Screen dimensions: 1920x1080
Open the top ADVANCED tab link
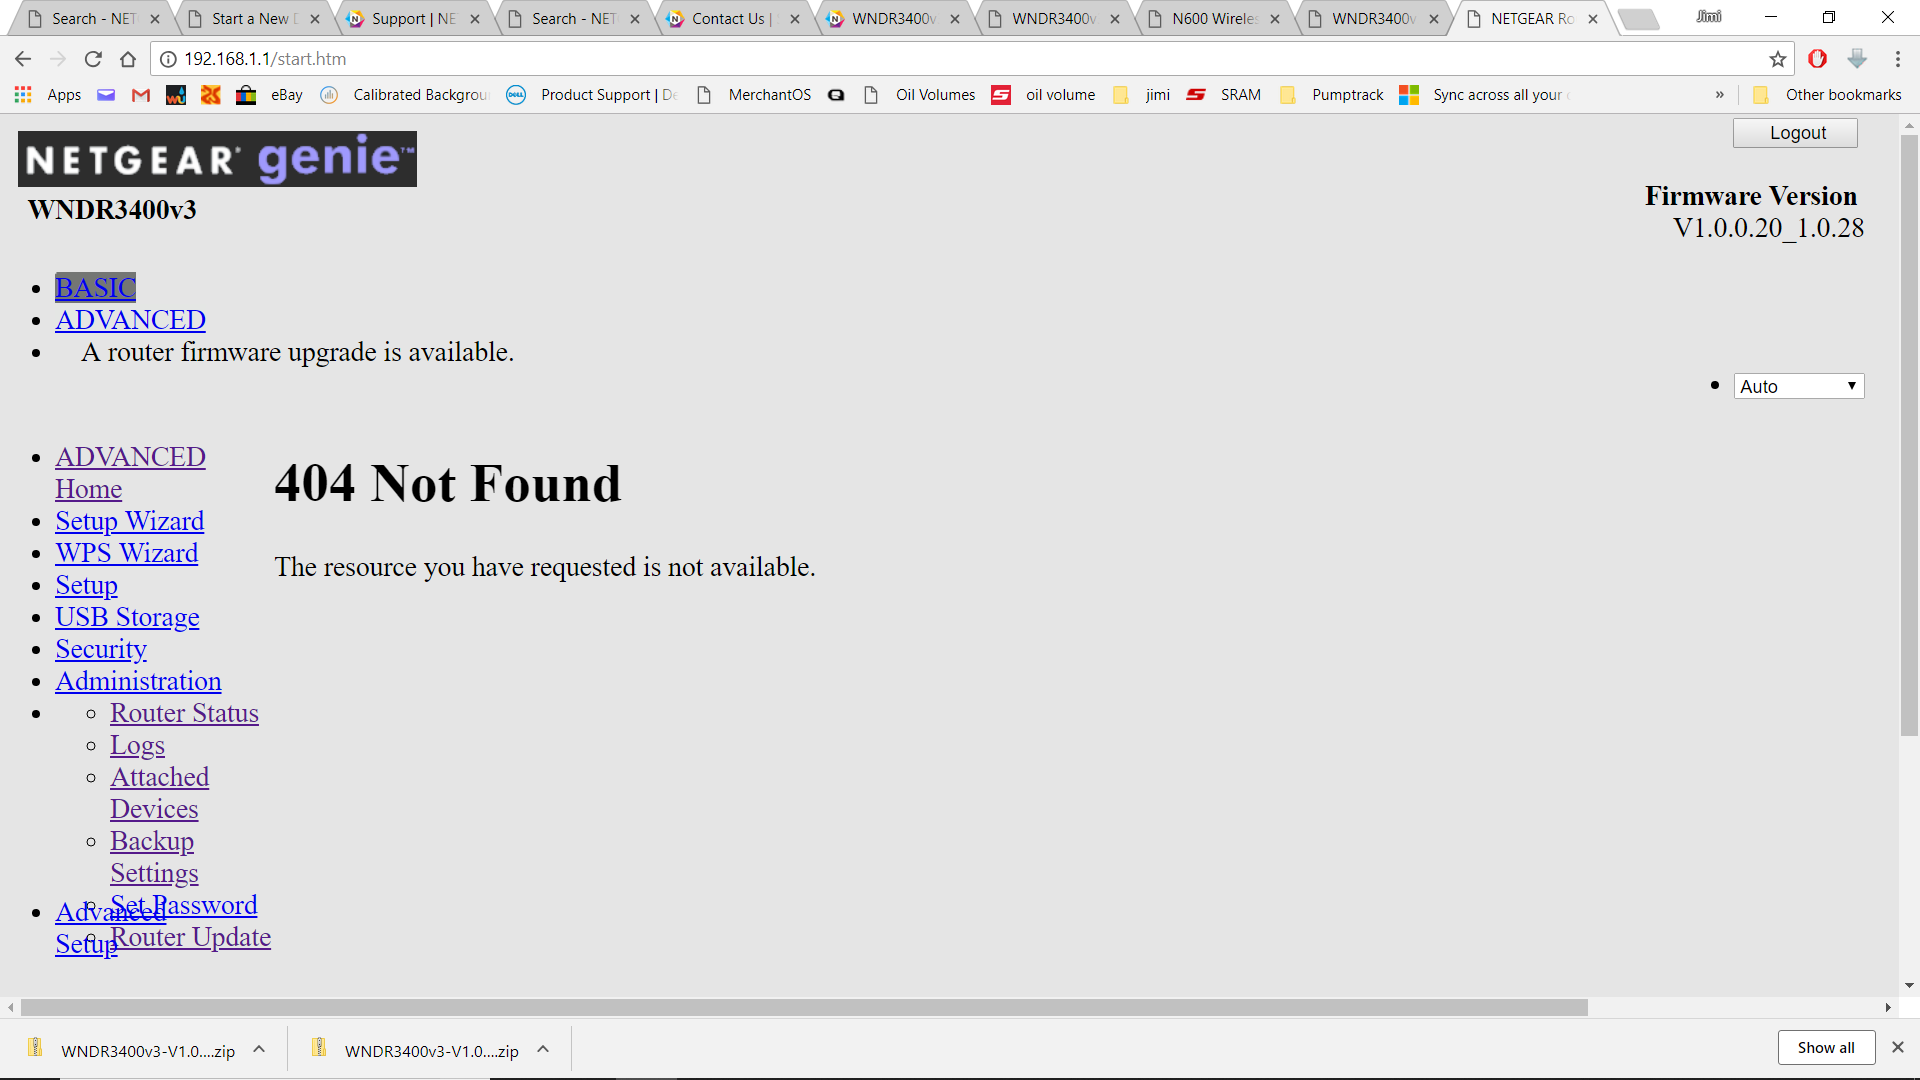point(130,320)
